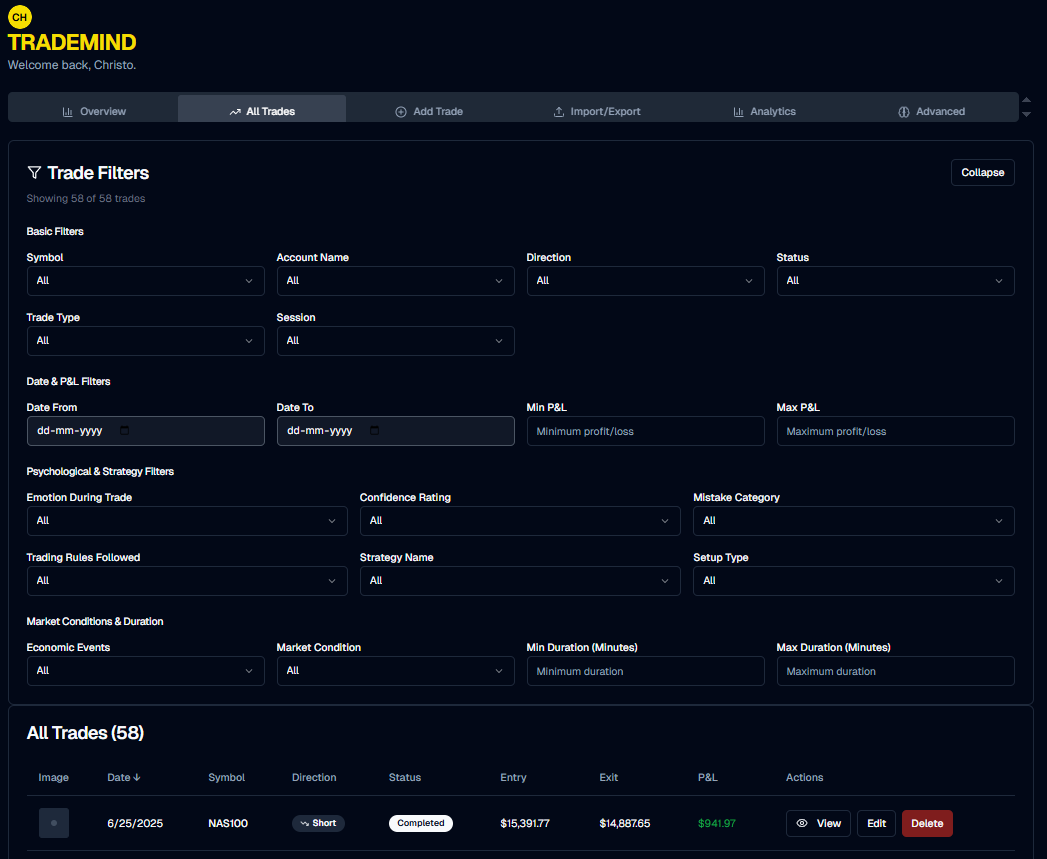The width and height of the screenshot is (1047, 859).
Task: Click the funnel icon next to Trade Filters
Action: pyautogui.click(x=34, y=172)
